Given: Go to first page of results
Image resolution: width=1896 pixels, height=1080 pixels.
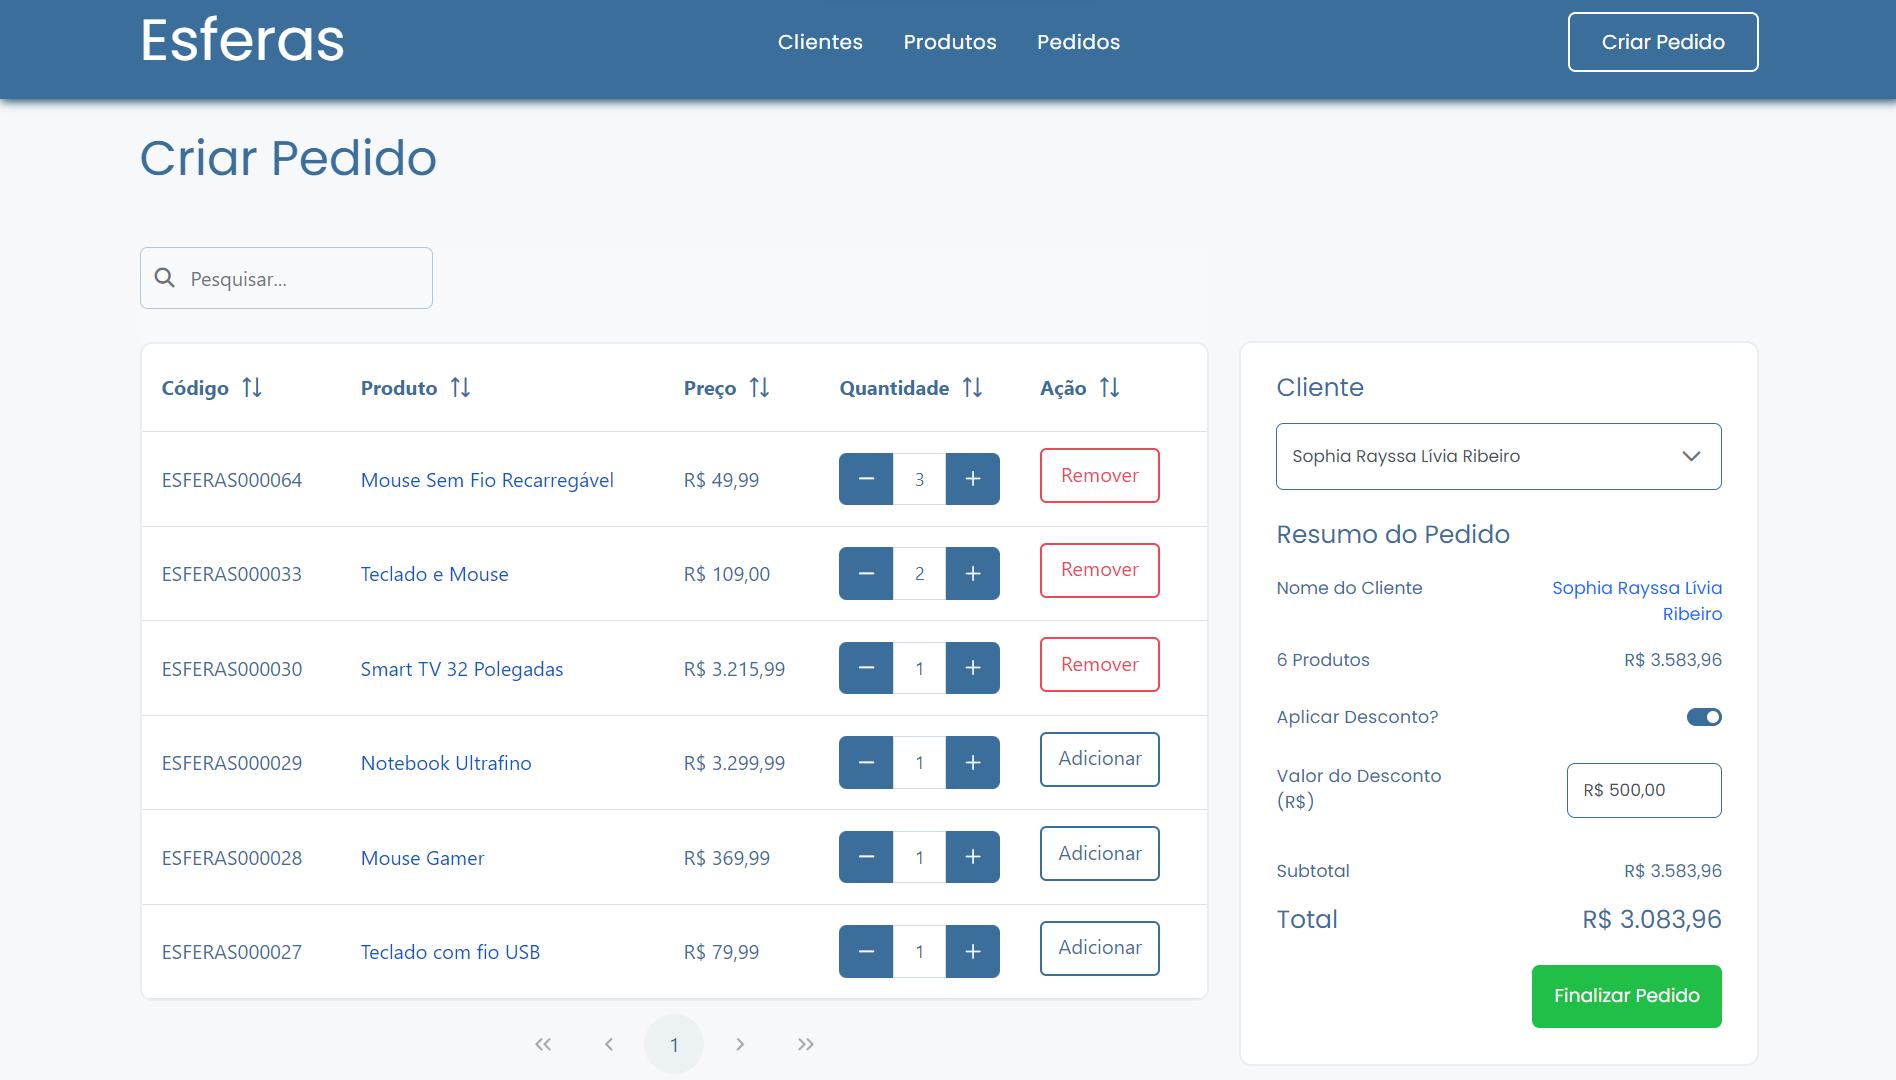Looking at the screenshot, I should pos(543,1044).
